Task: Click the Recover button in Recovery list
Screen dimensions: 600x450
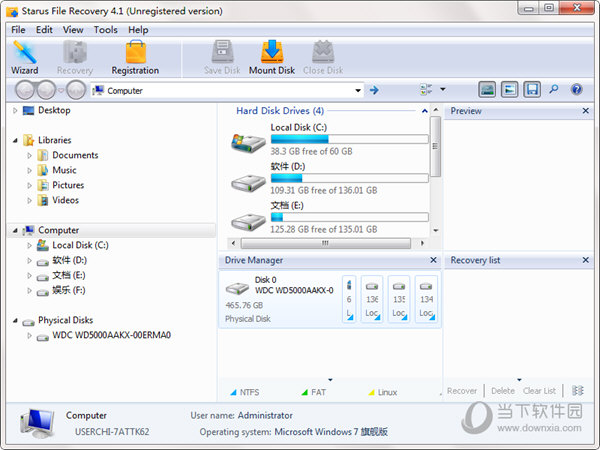Action: [462, 391]
